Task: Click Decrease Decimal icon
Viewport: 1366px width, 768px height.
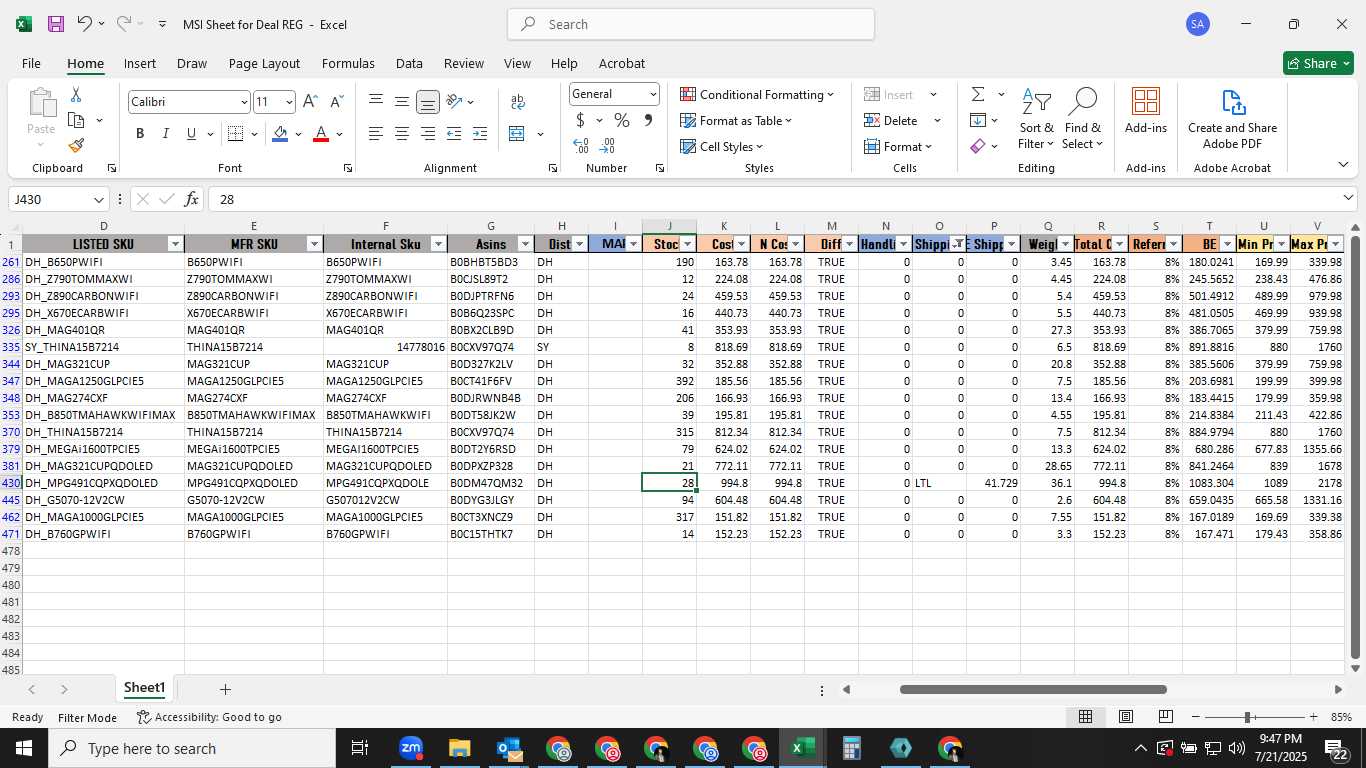Action: (x=608, y=146)
